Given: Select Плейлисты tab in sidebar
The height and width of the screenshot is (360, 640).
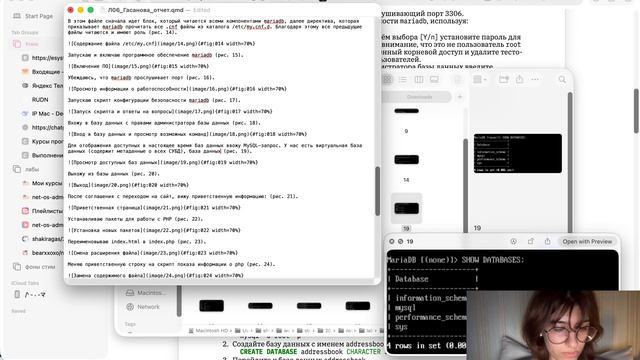Looking at the screenshot, I should (43, 211).
